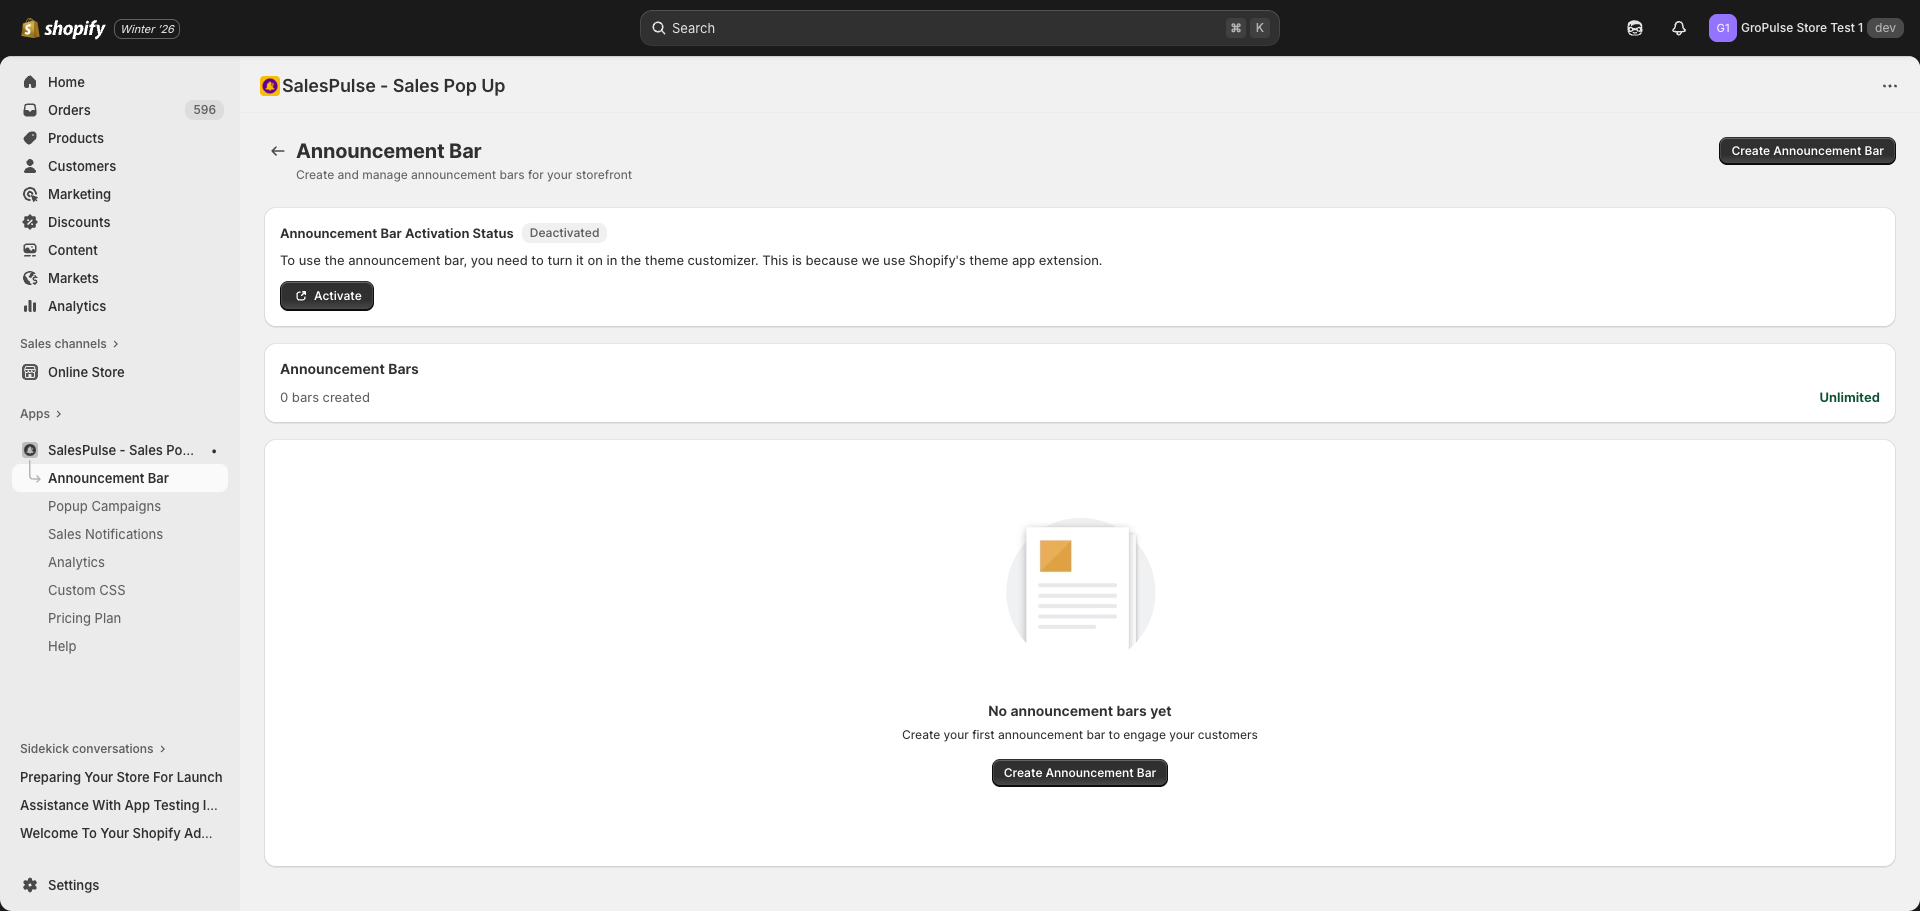
Task: Open the three-dot overflow menu
Action: [1889, 86]
